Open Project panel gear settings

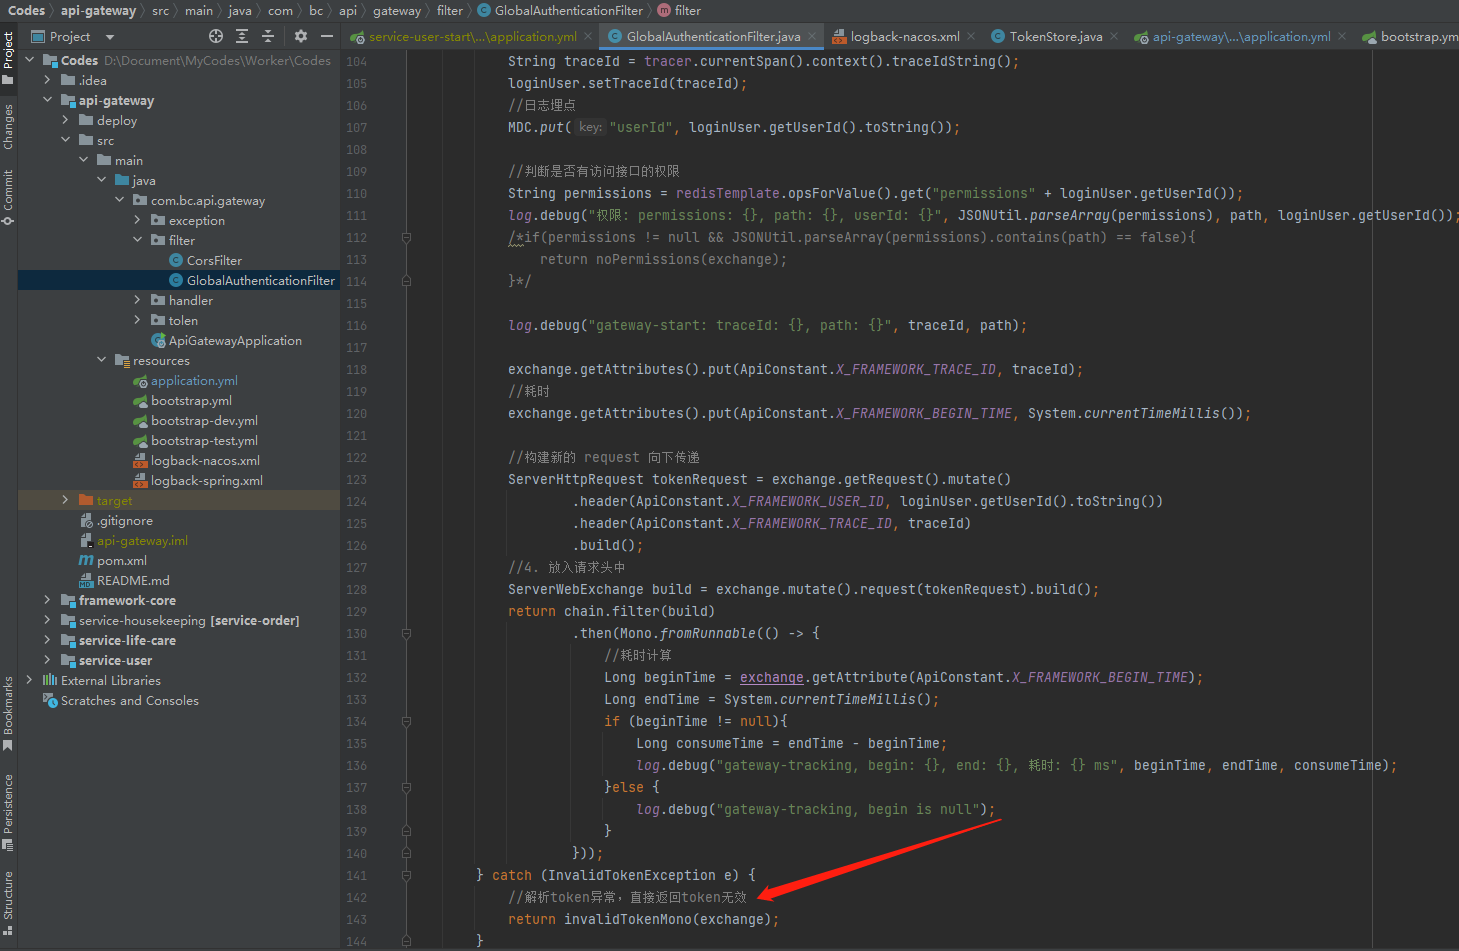301,36
